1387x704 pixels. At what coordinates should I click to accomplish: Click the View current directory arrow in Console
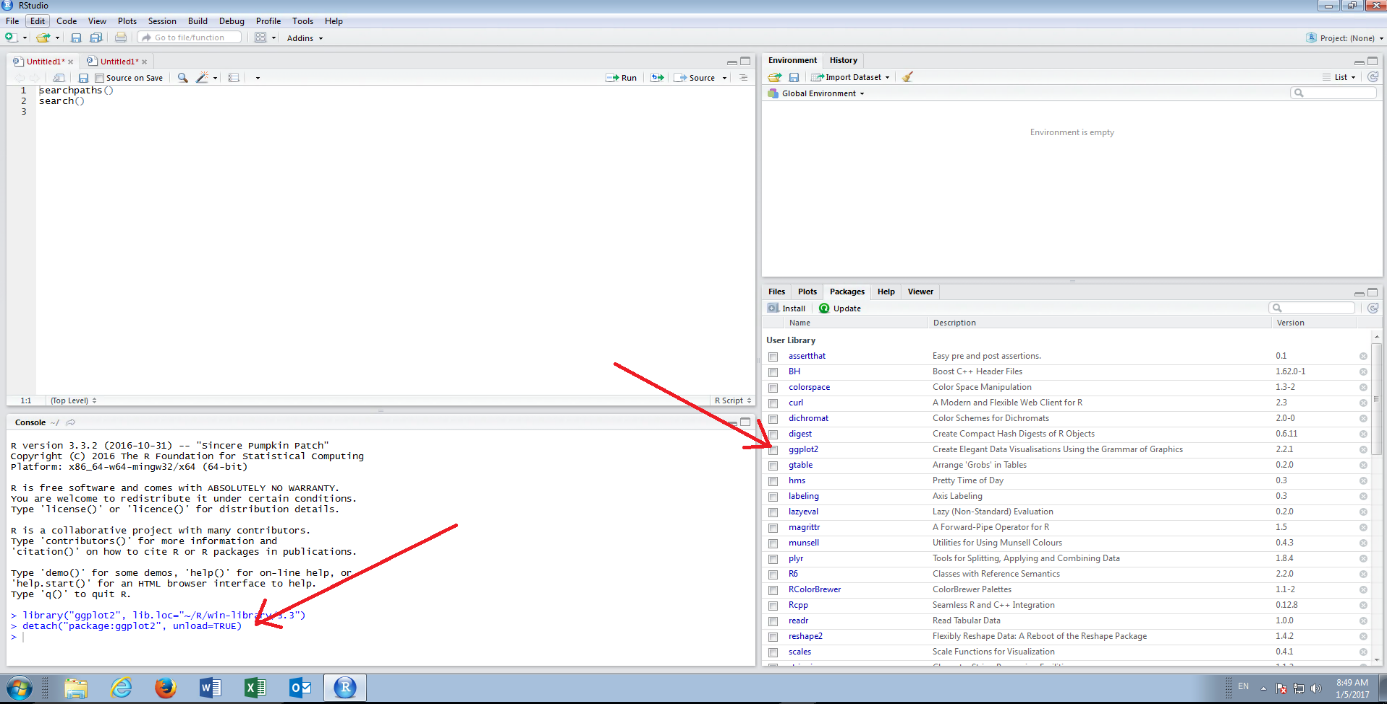71,422
